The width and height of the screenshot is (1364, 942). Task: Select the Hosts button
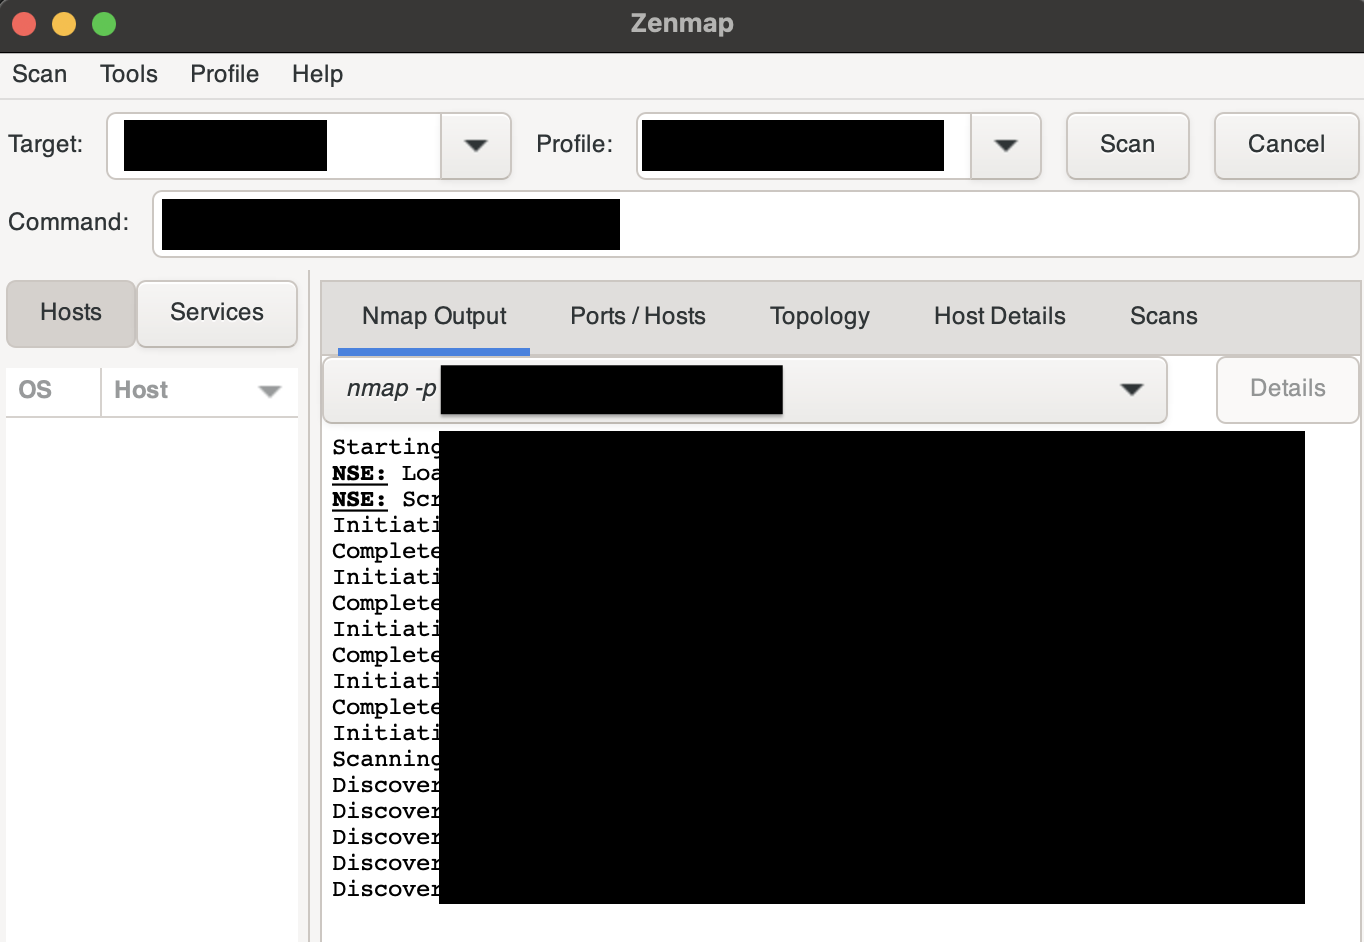click(71, 313)
